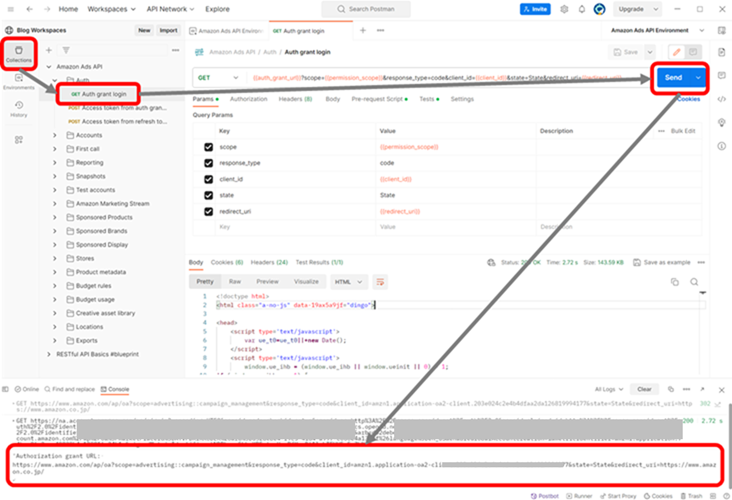Open the GET method dropdown
732x500 pixels.
coord(218,78)
